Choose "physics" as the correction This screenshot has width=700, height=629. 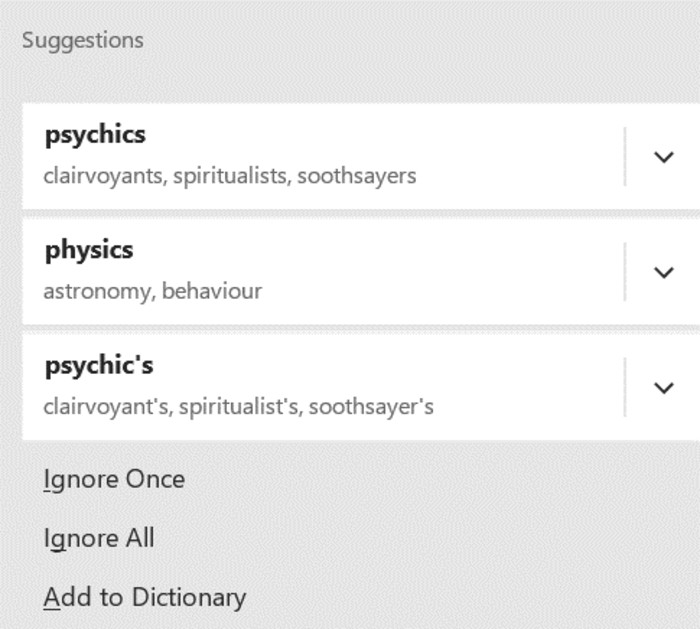[x=89, y=250]
